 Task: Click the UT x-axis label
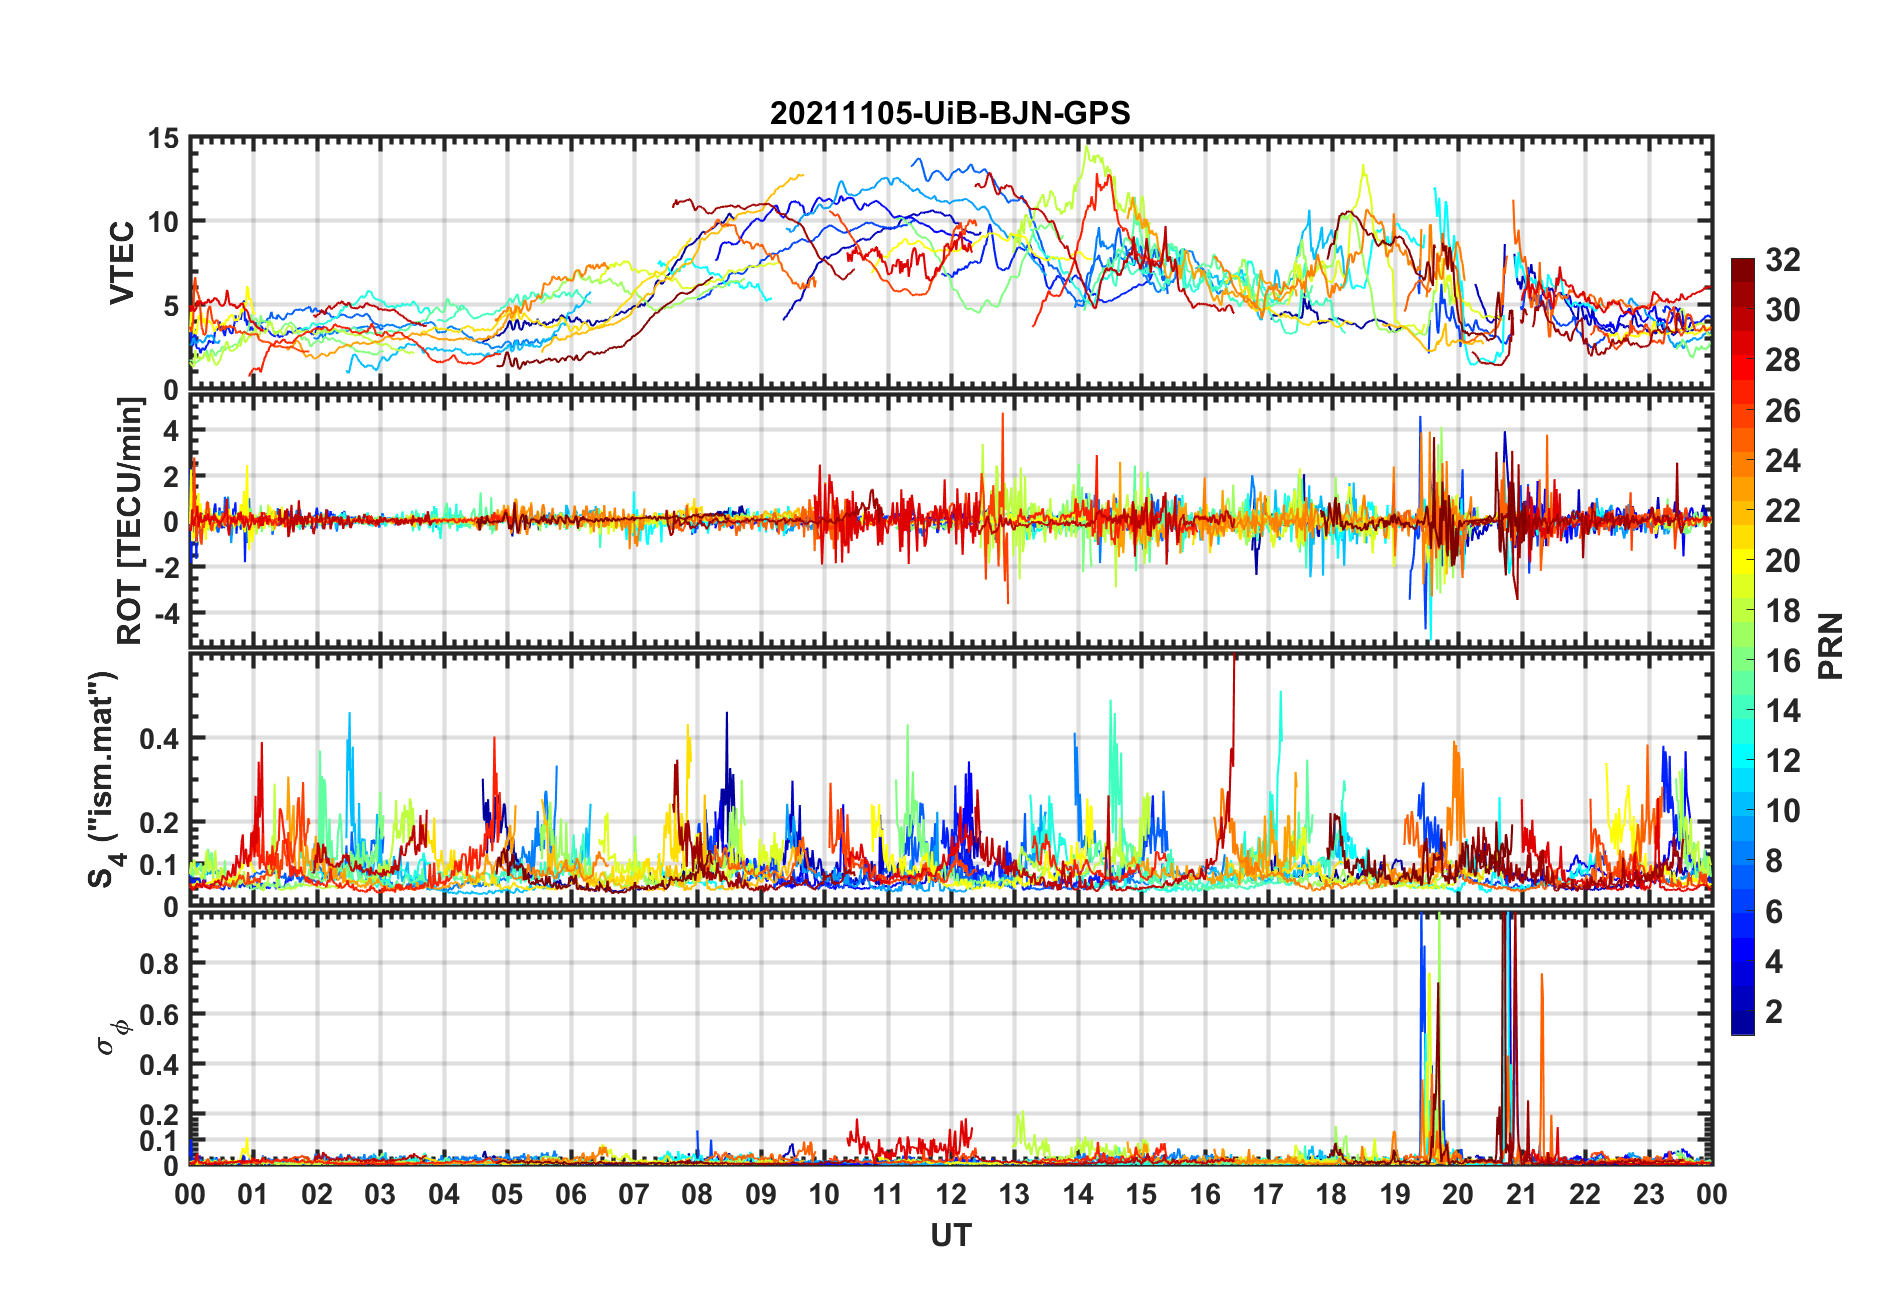click(x=951, y=1236)
